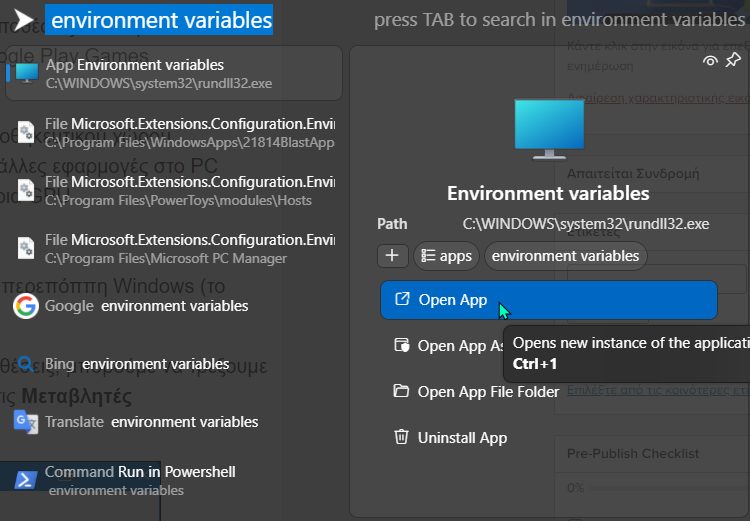Select File result in WindowsApps 21814BlastApp folder
Screen dimensions: 750x521
coord(174,133)
